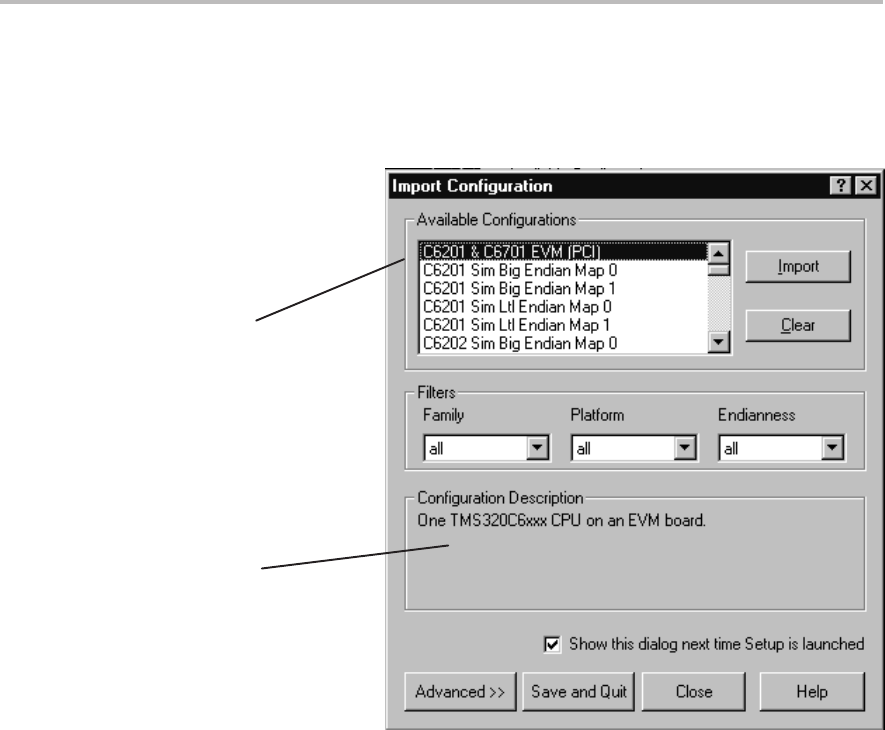Click Save and Quit

click(579, 692)
